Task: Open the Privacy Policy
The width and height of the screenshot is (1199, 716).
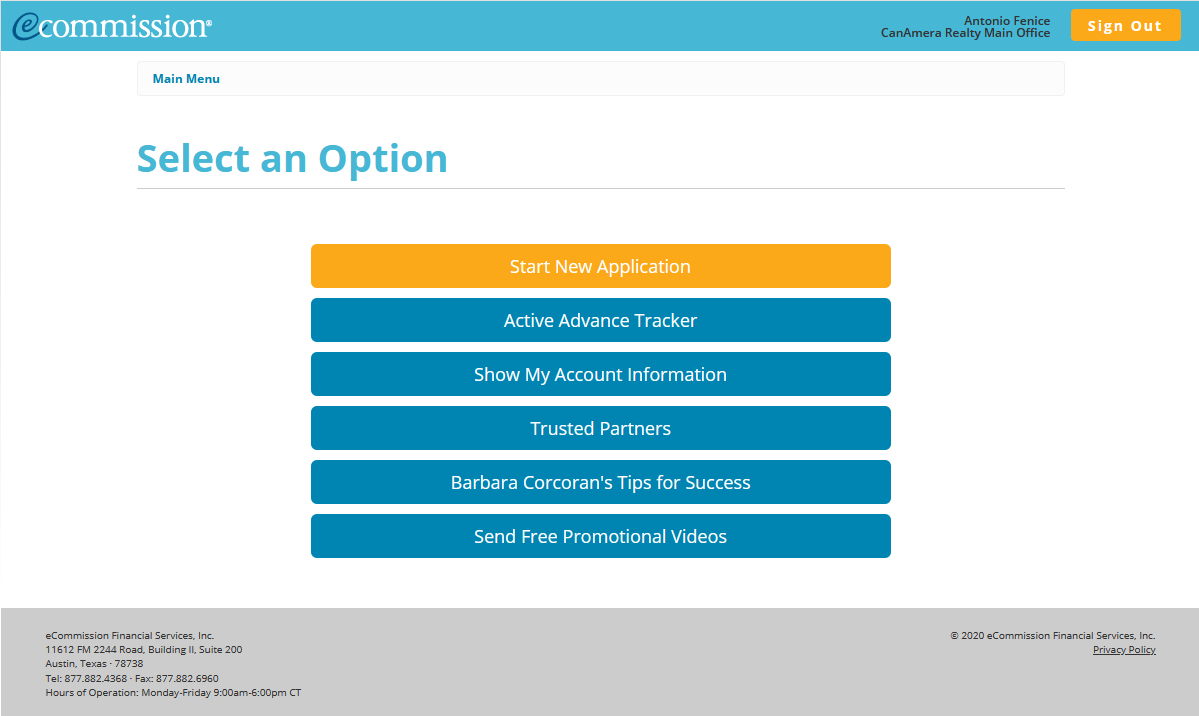Action: pos(1124,649)
